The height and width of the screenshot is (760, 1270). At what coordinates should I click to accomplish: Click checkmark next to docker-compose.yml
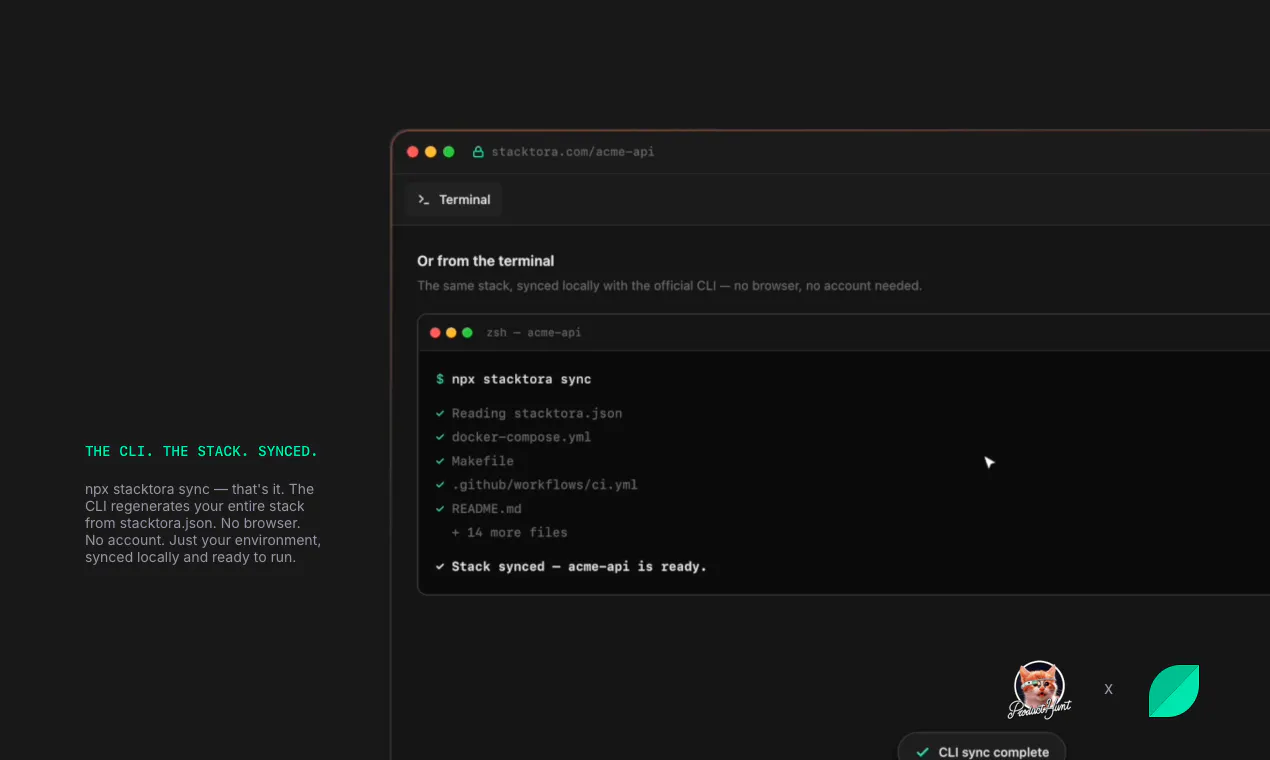click(x=440, y=437)
